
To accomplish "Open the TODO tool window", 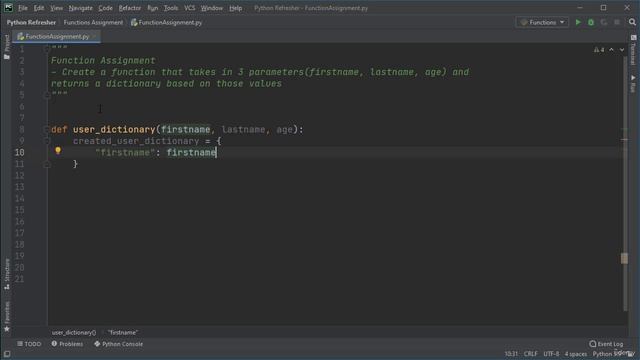I will coord(29,344).
